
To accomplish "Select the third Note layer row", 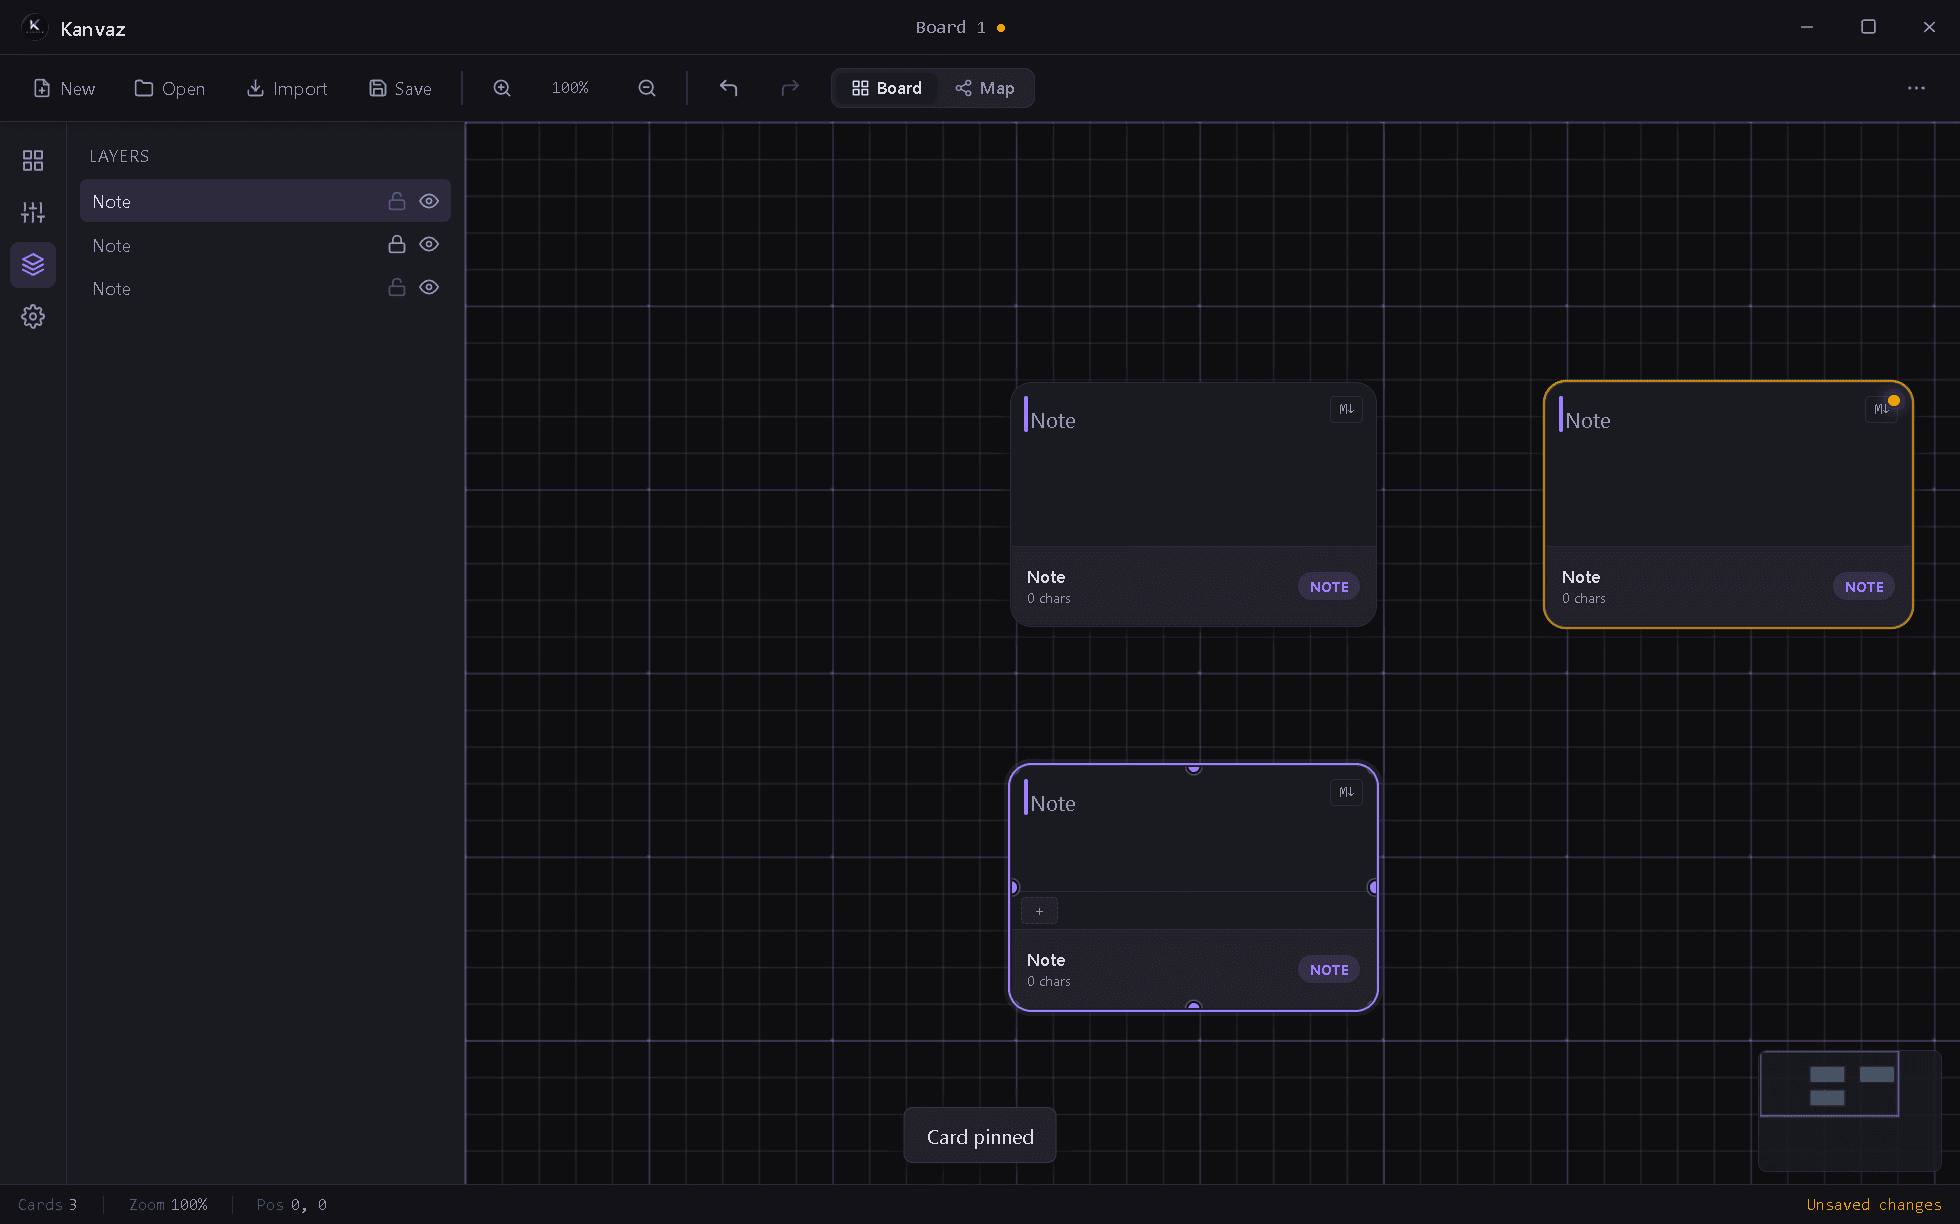I will (265, 288).
